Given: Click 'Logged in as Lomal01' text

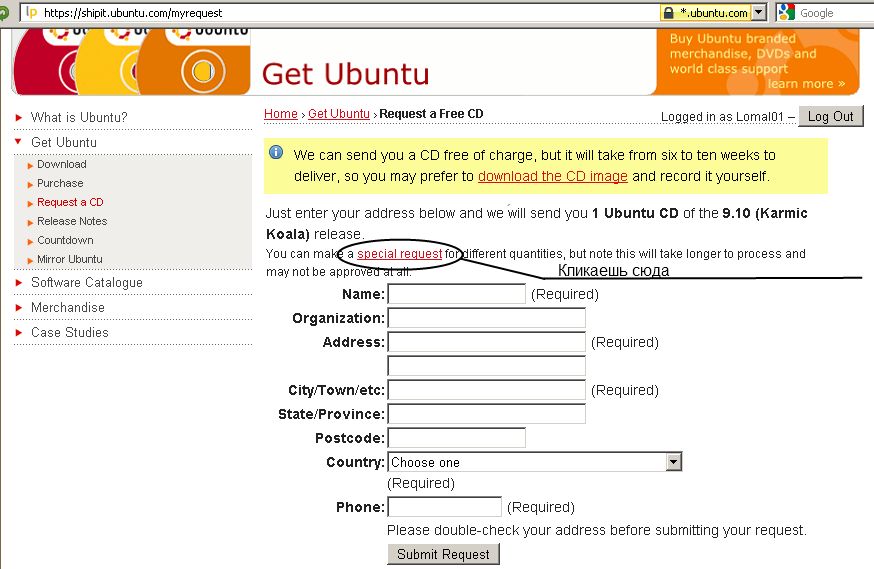Looking at the screenshot, I should (722, 116).
